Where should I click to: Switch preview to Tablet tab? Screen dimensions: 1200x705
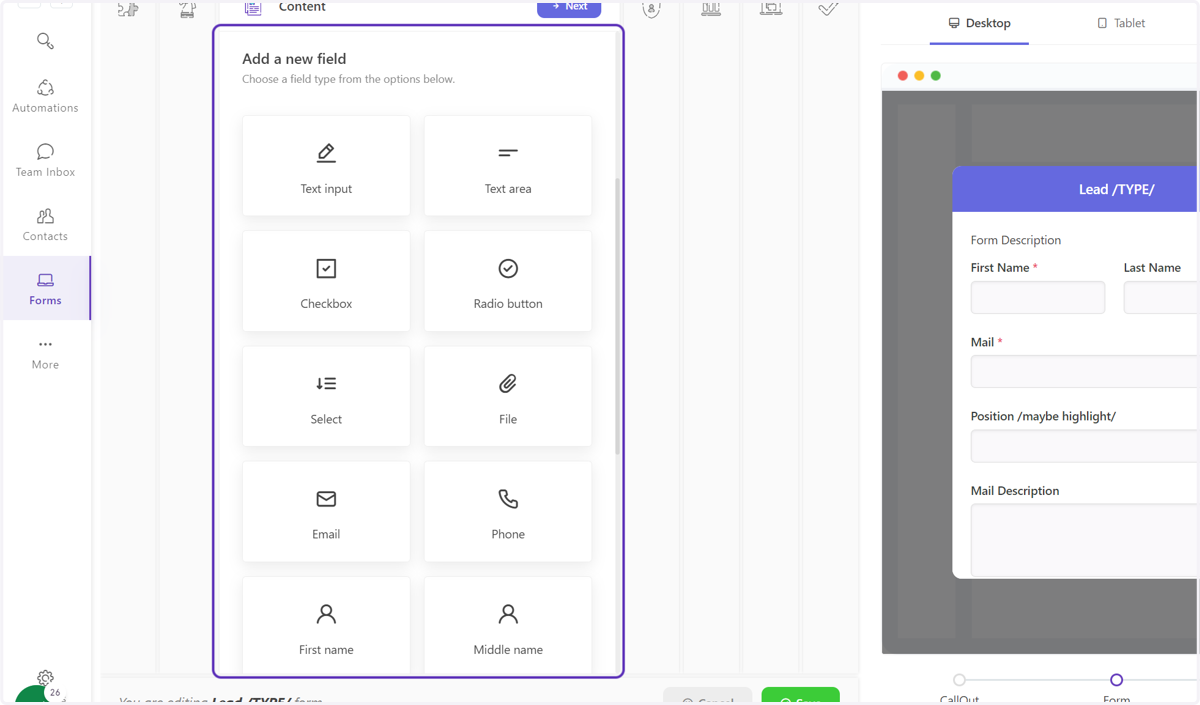(x=1121, y=23)
